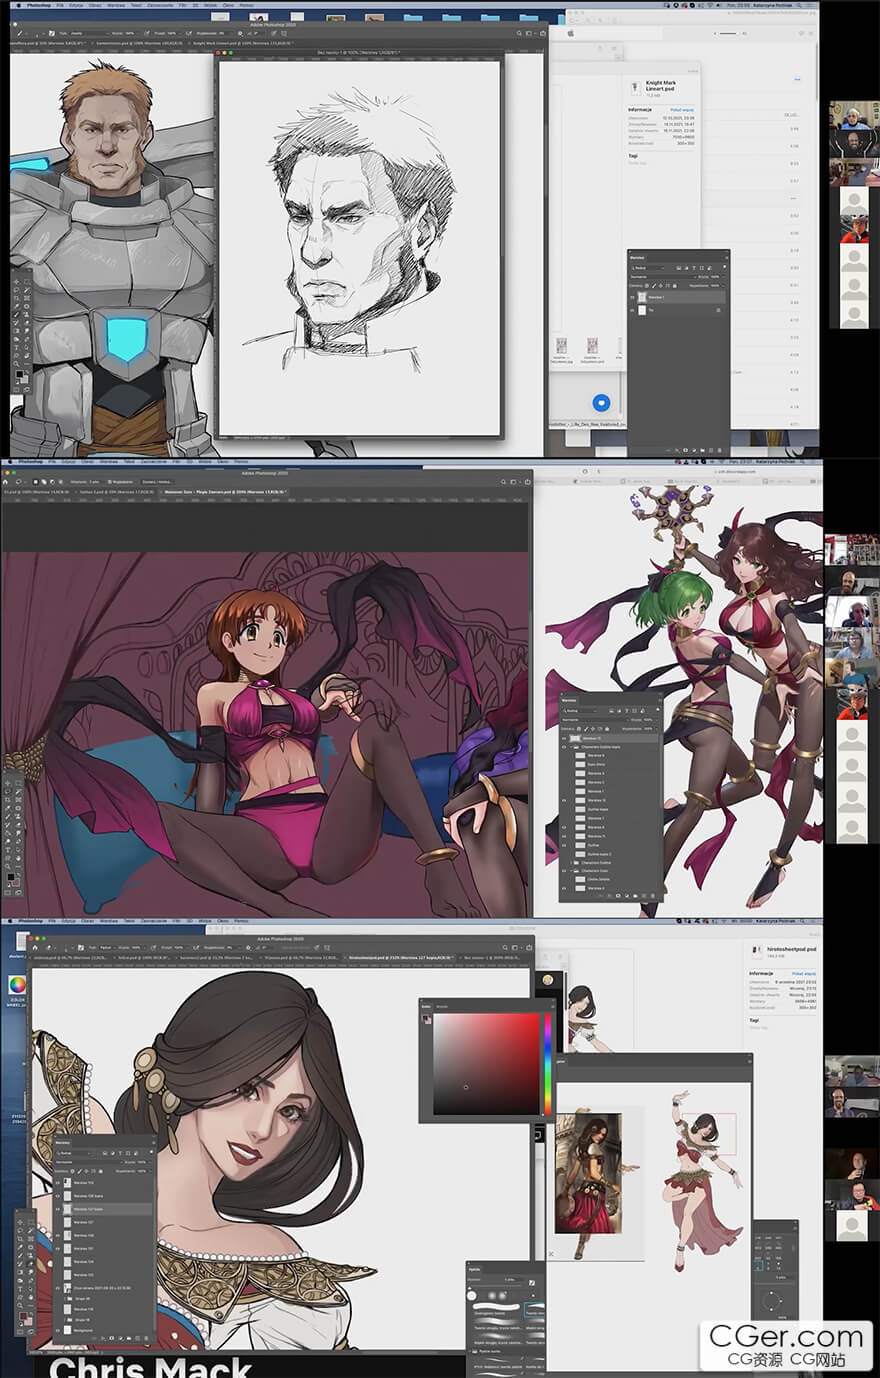Click the foreground swatch in the Kolor panel

click(x=427, y=1019)
